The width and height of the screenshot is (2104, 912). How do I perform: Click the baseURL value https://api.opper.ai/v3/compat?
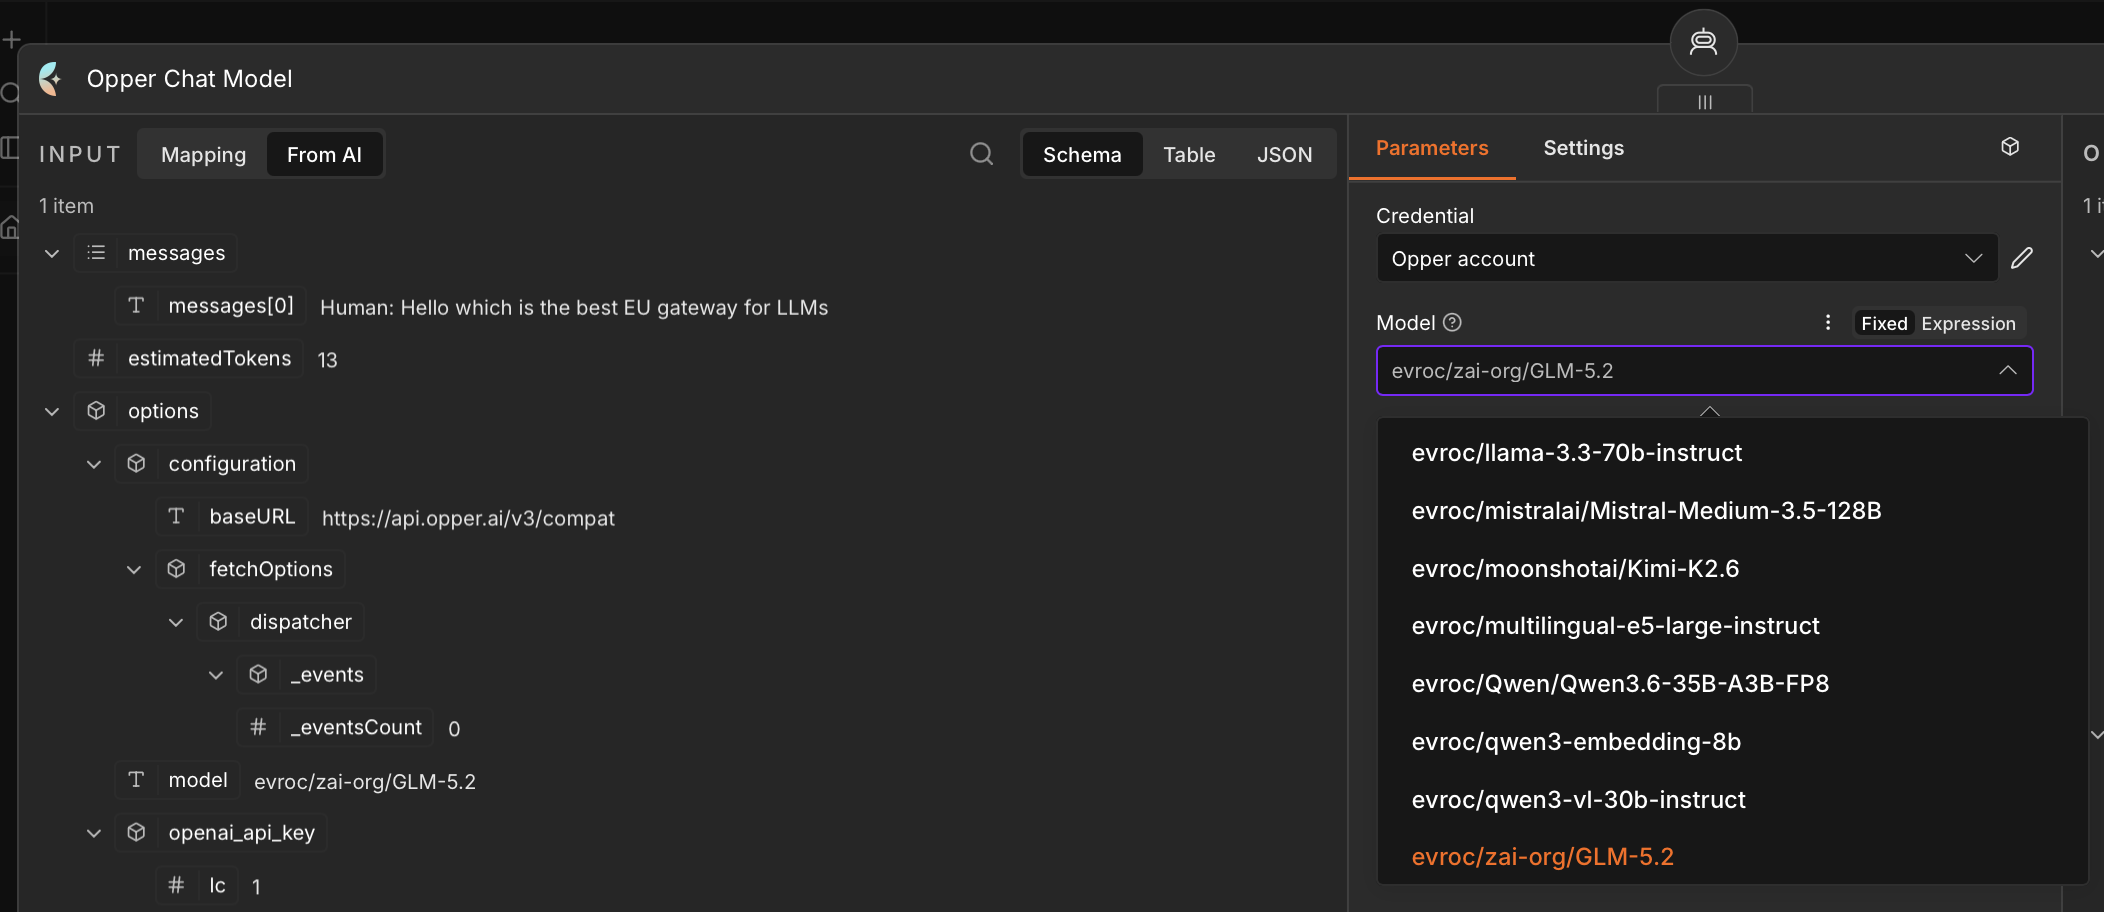pos(468,518)
